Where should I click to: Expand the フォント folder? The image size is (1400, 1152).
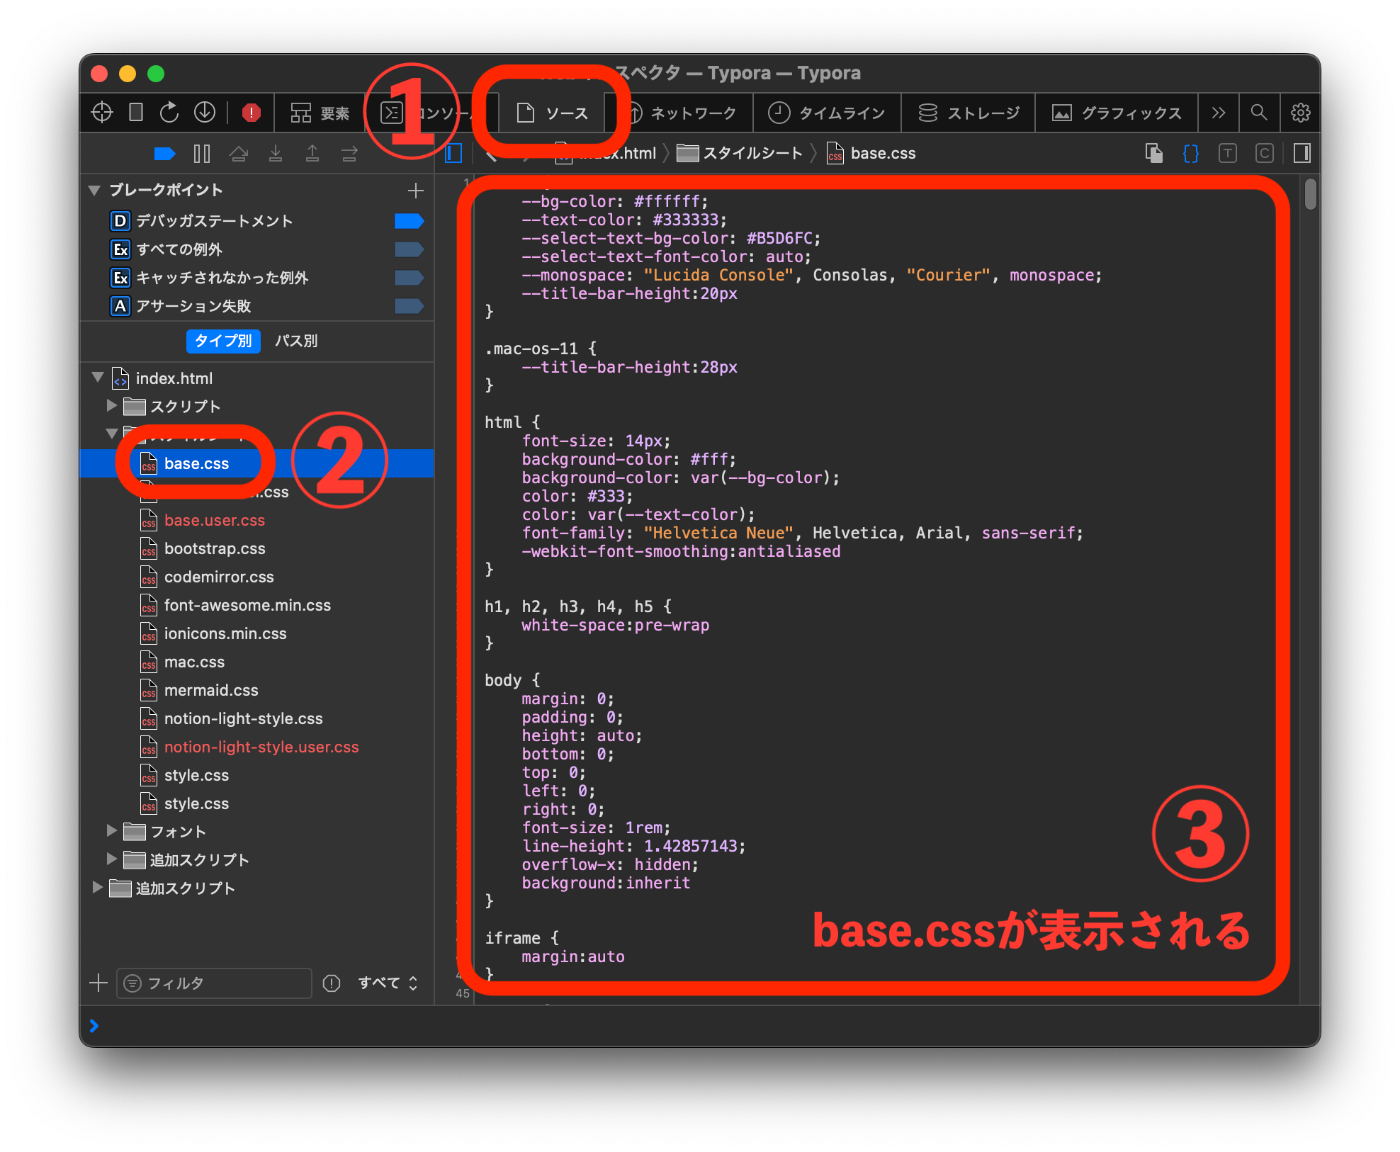[111, 831]
